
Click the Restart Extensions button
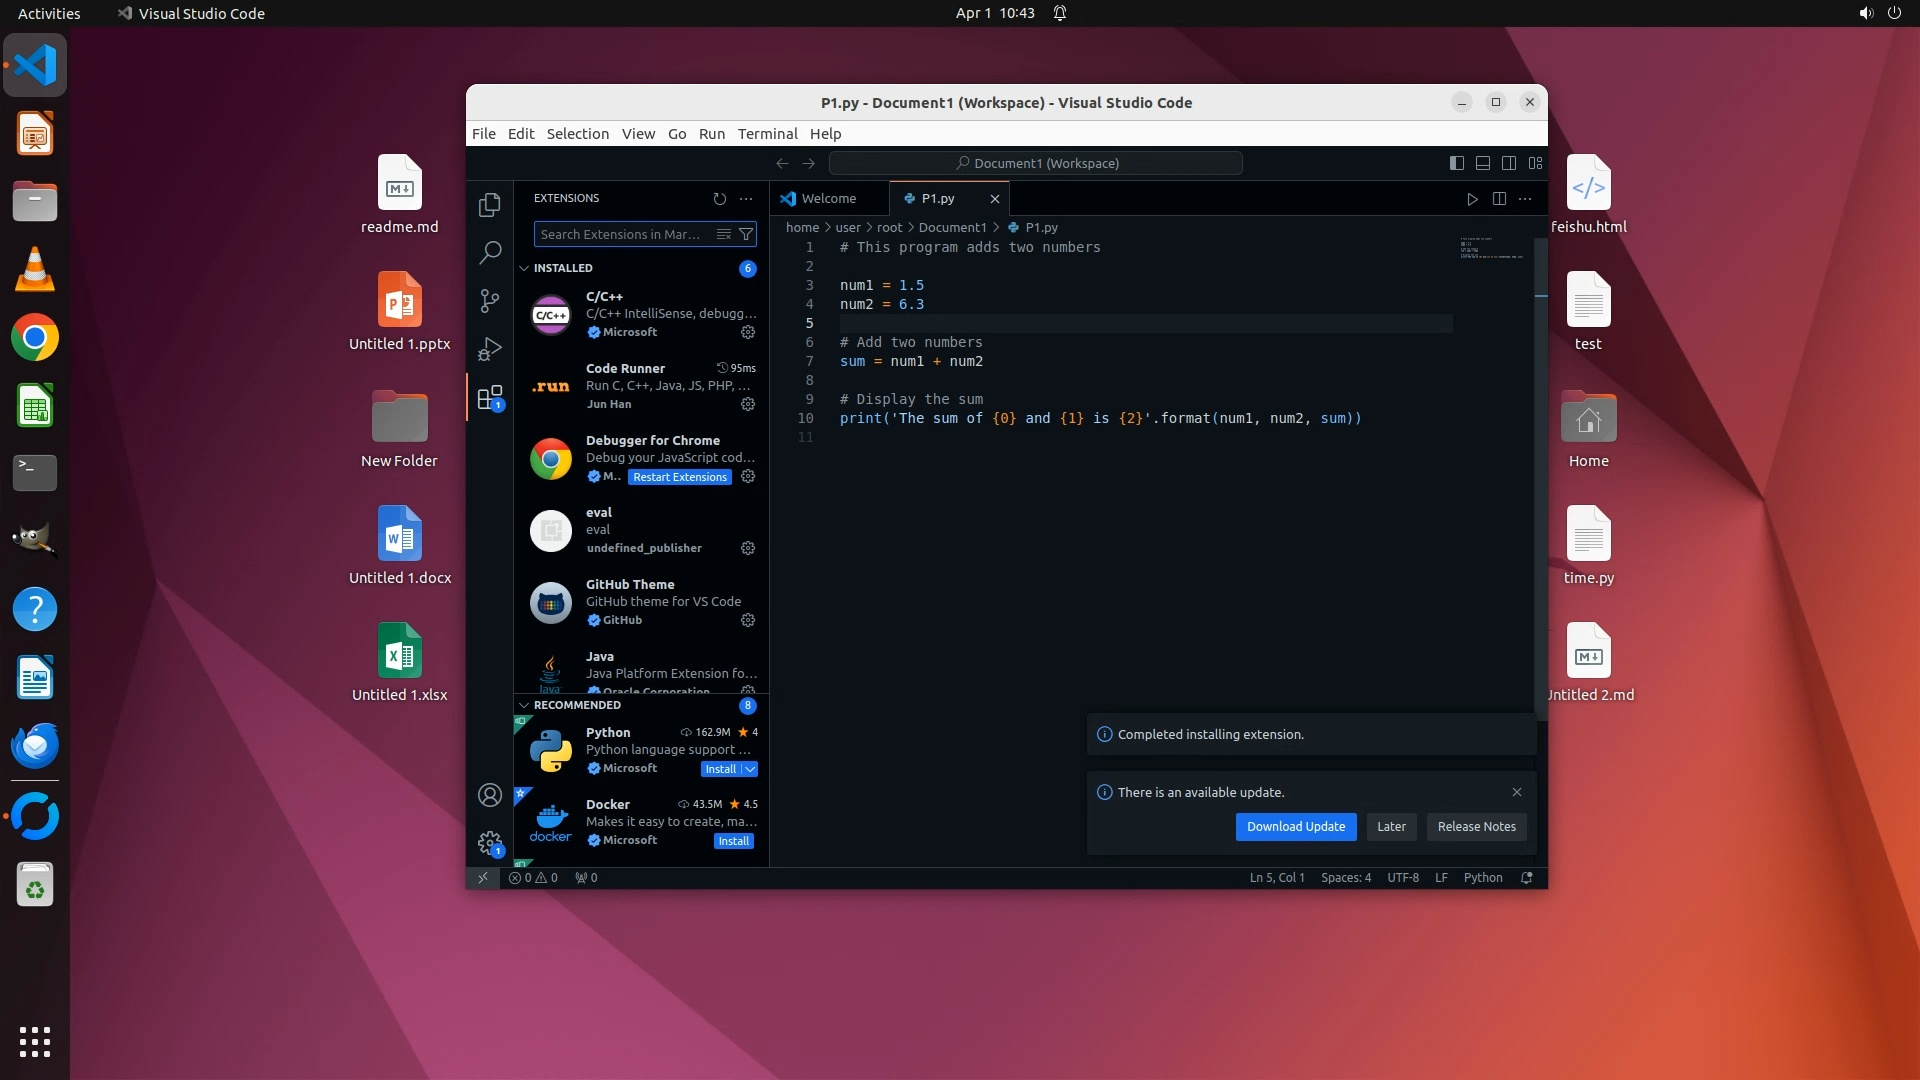(x=679, y=477)
